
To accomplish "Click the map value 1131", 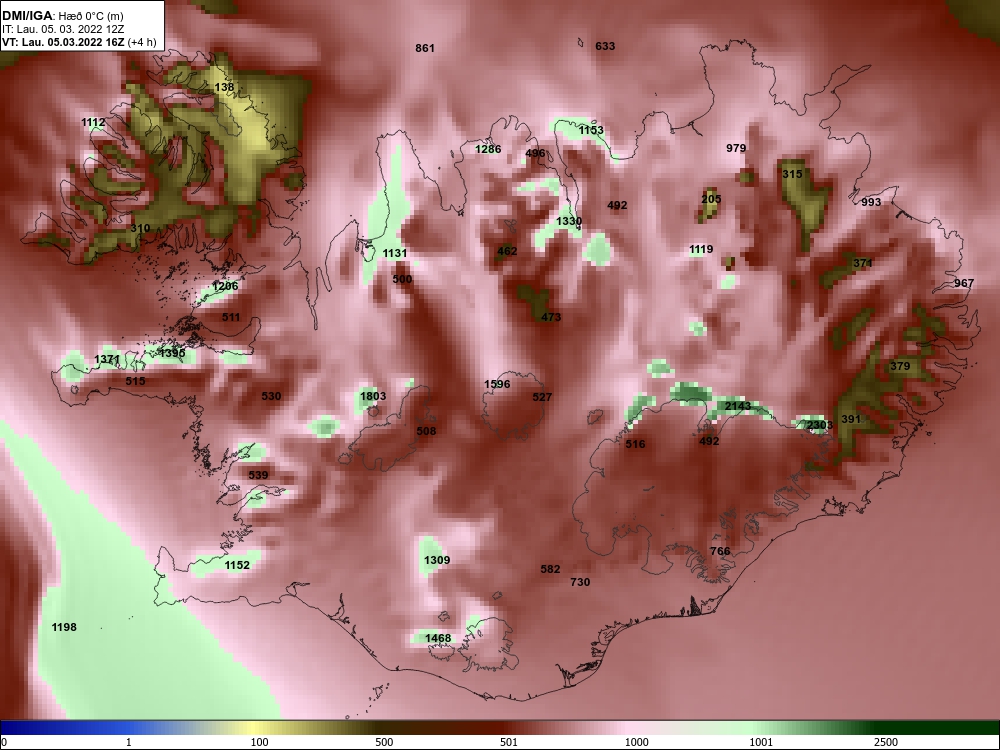I will [x=395, y=253].
